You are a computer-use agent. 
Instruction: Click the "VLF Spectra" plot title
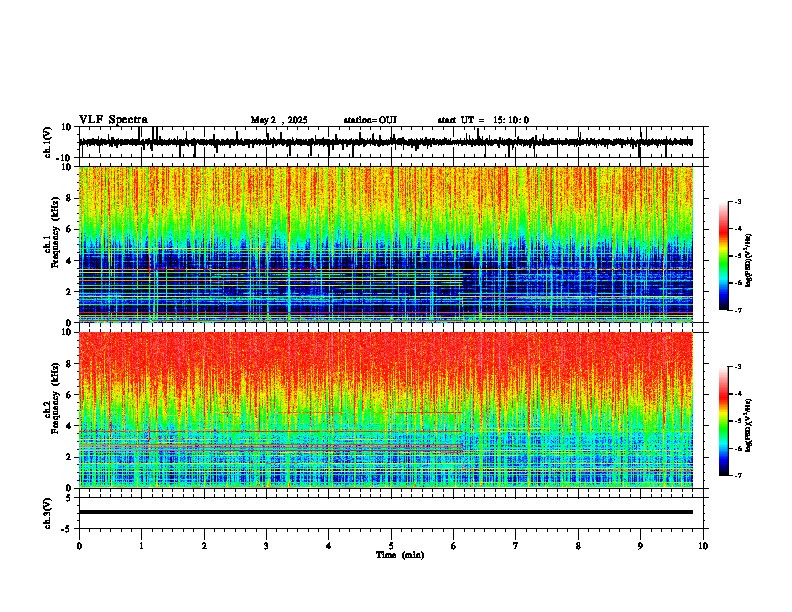click(x=113, y=120)
